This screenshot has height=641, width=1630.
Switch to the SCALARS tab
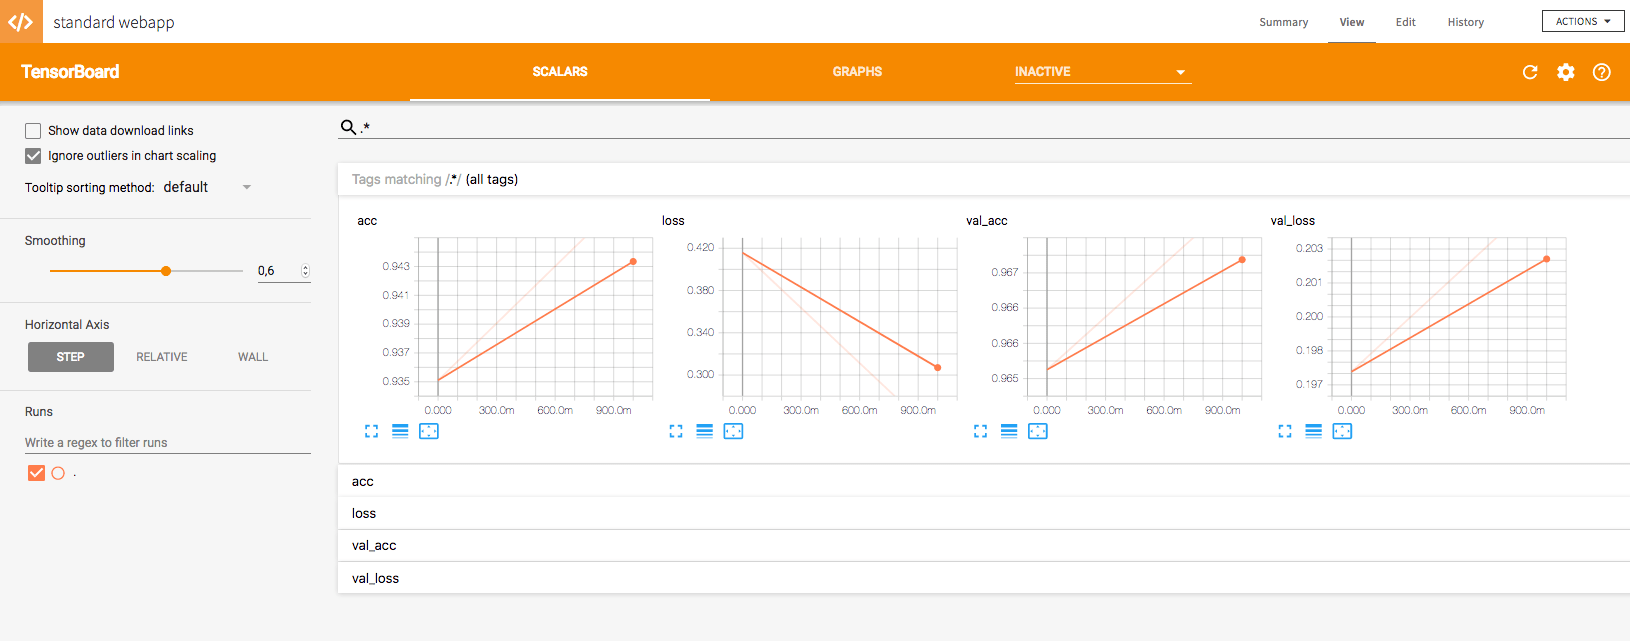point(560,72)
